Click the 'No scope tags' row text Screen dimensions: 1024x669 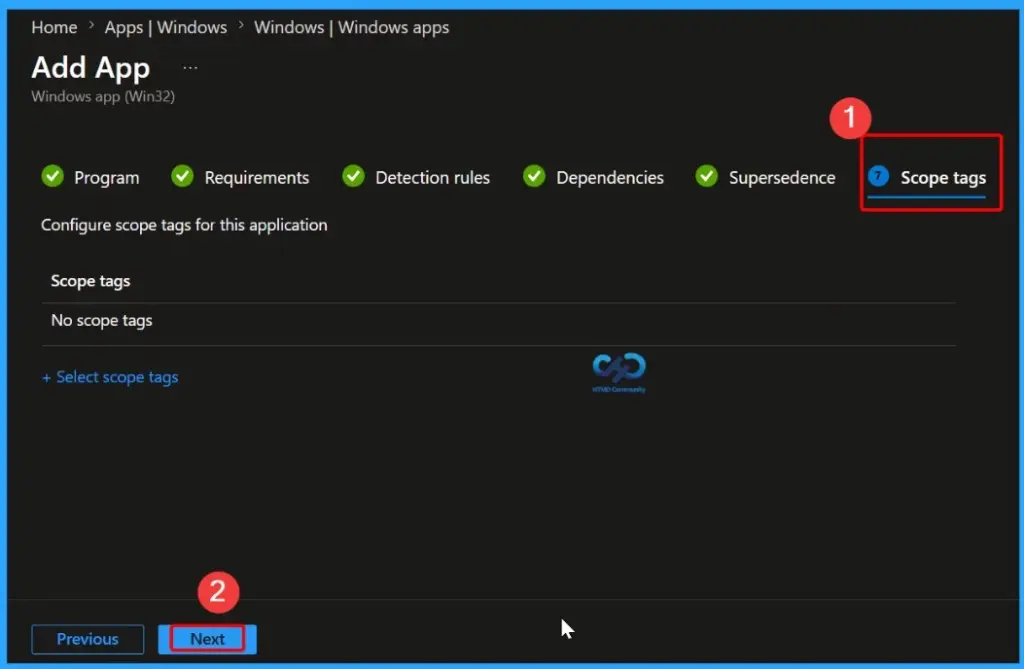[x=102, y=320]
